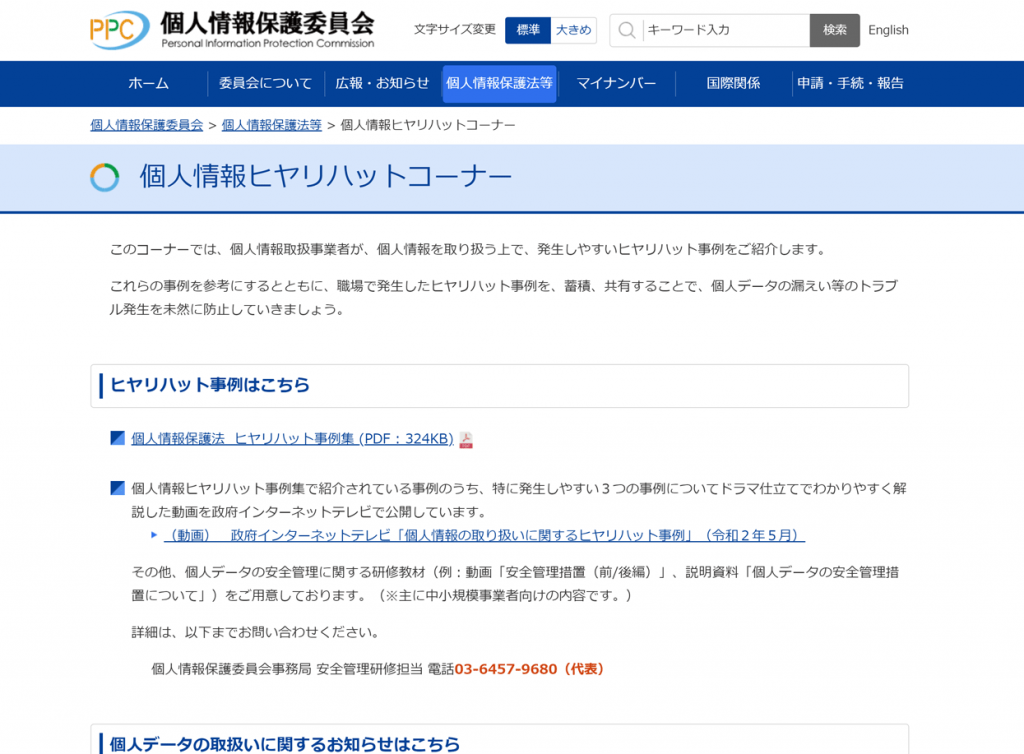
Task: Switch to the 広報・お知らせ section
Action: pyautogui.click(x=383, y=84)
